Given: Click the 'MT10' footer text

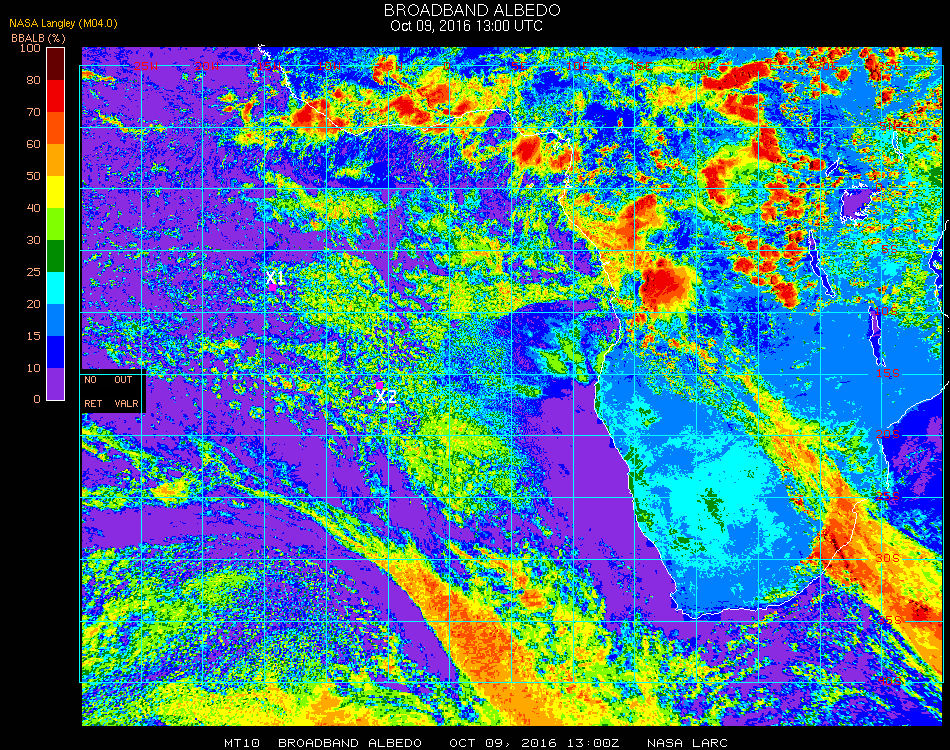Looking at the screenshot, I should (242, 743).
